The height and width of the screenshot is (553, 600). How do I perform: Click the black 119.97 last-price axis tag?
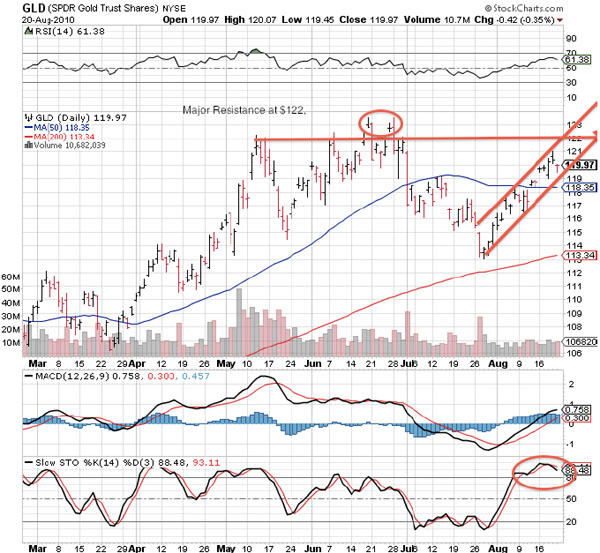click(x=580, y=165)
